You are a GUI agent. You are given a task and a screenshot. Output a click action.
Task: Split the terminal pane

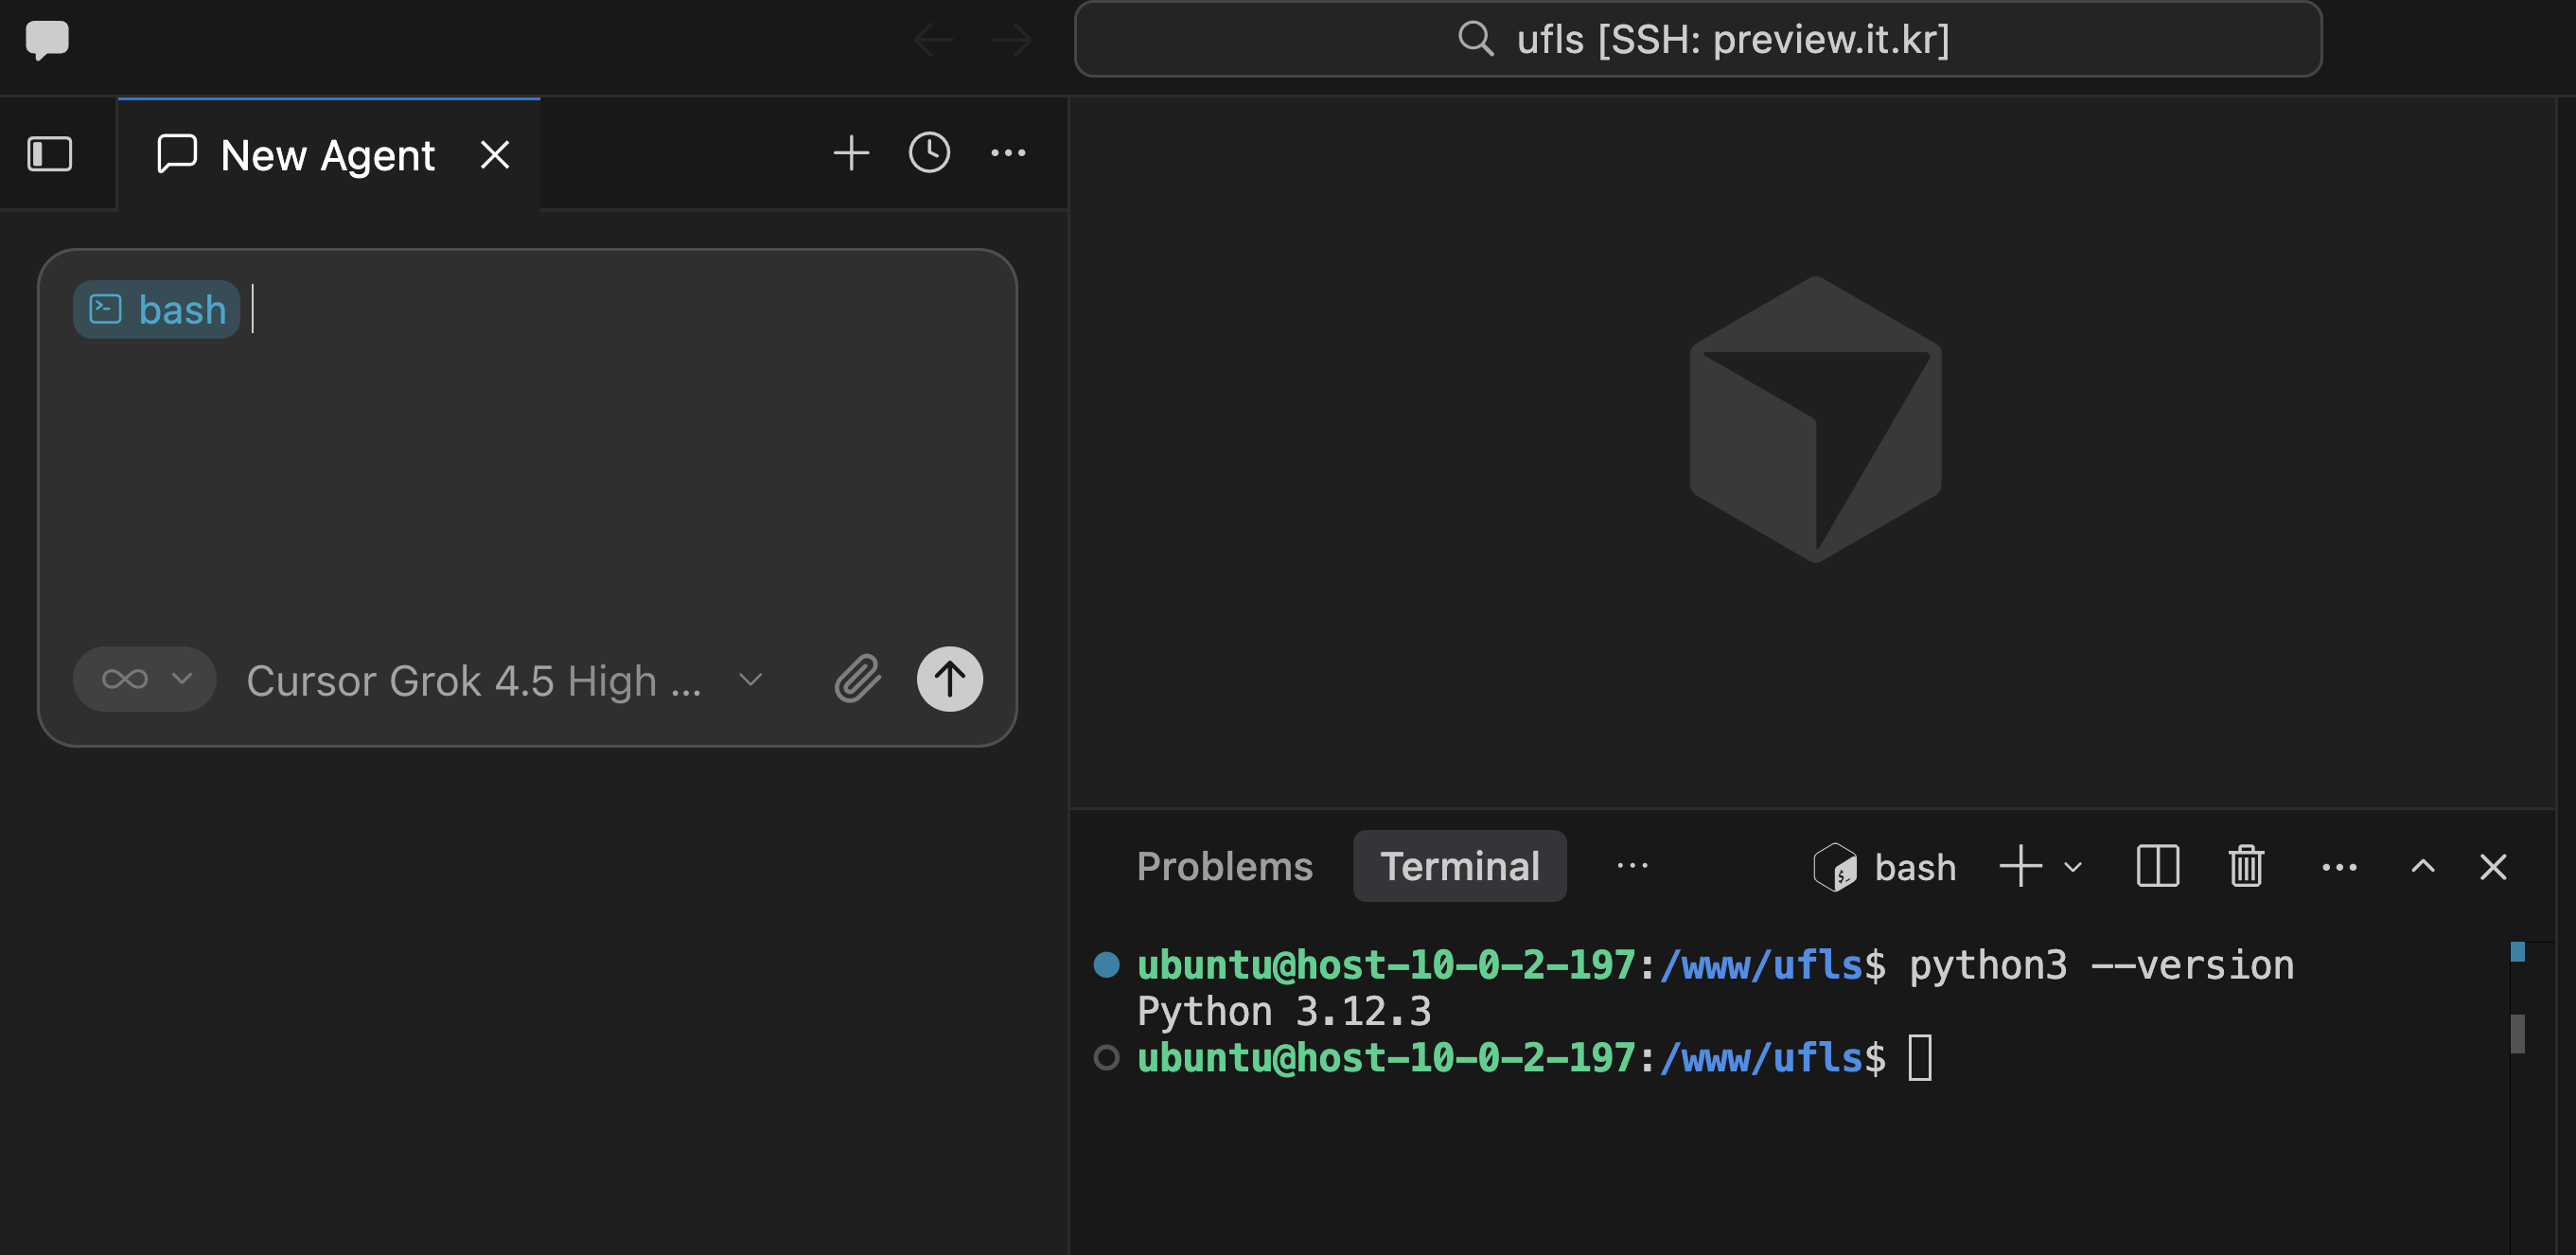coord(2157,866)
